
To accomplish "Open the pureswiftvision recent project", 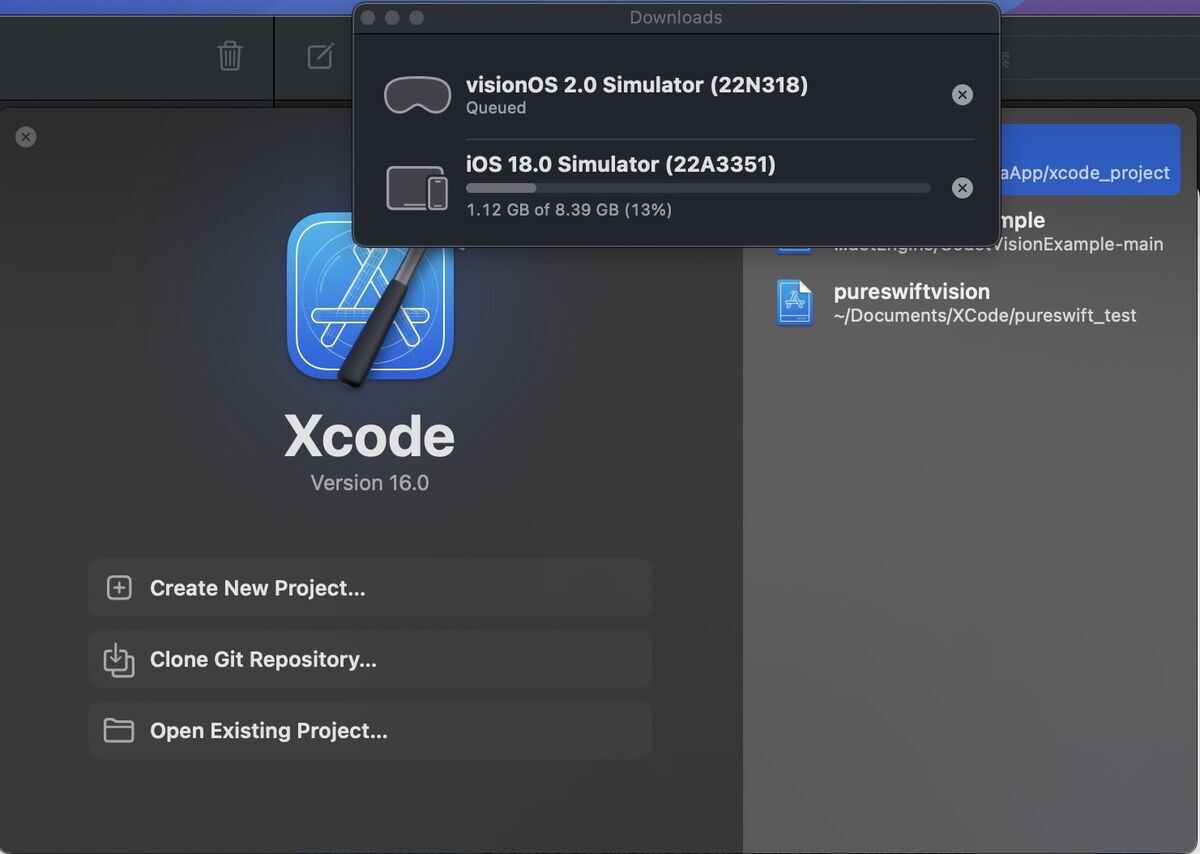I will 970,302.
